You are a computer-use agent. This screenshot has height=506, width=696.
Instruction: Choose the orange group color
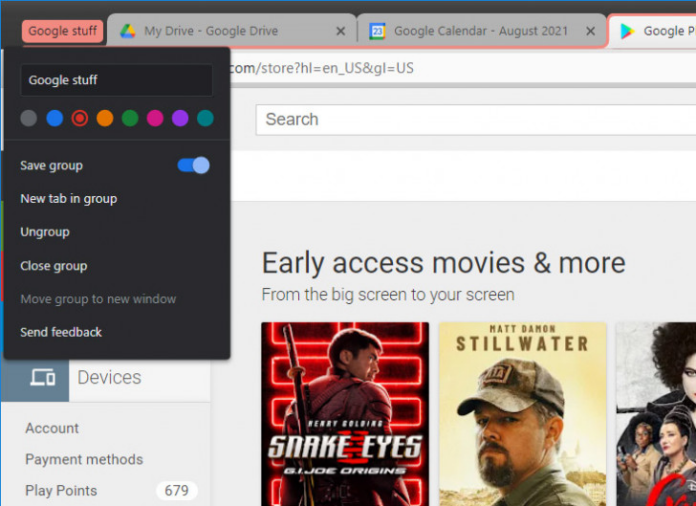(105, 118)
